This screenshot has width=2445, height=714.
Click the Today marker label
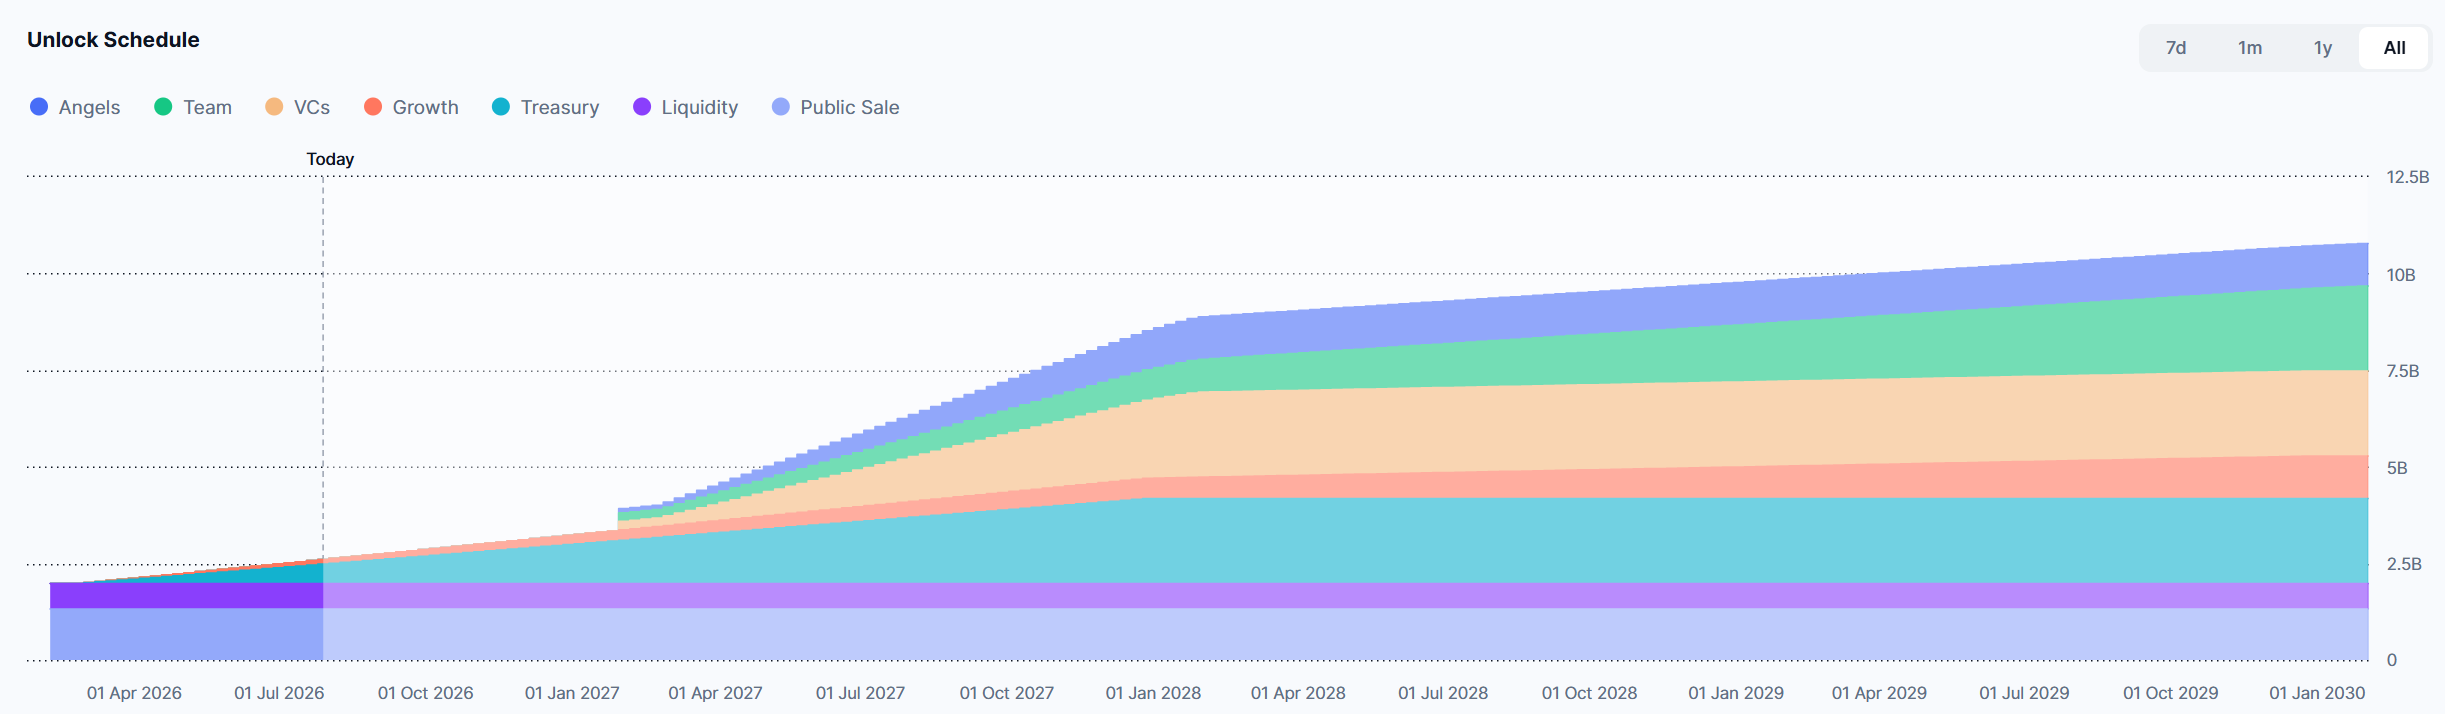click(330, 159)
